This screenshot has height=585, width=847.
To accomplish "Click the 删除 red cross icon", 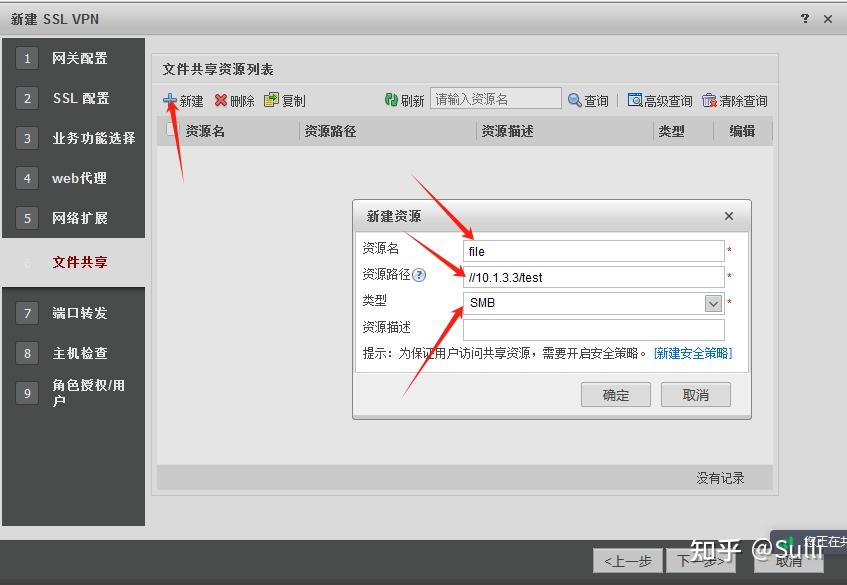I will click(219, 99).
